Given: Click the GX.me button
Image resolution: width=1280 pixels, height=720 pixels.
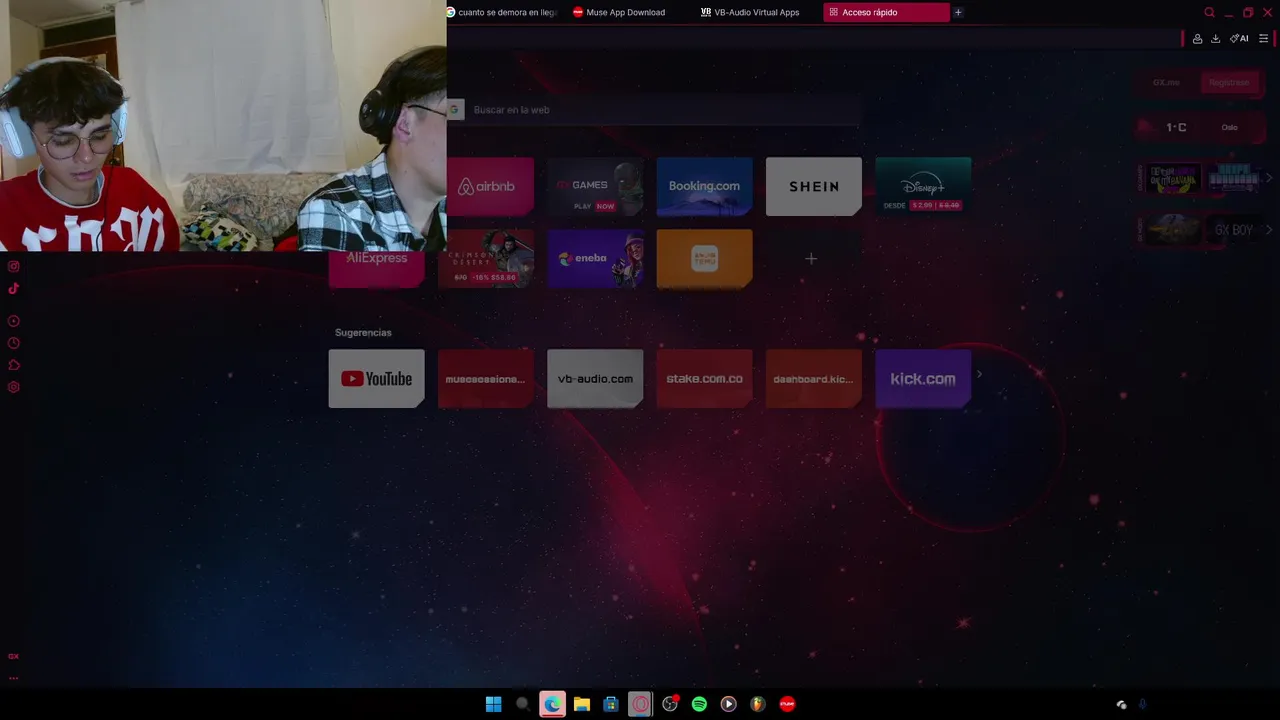Looking at the screenshot, I should coord(1166,83).
